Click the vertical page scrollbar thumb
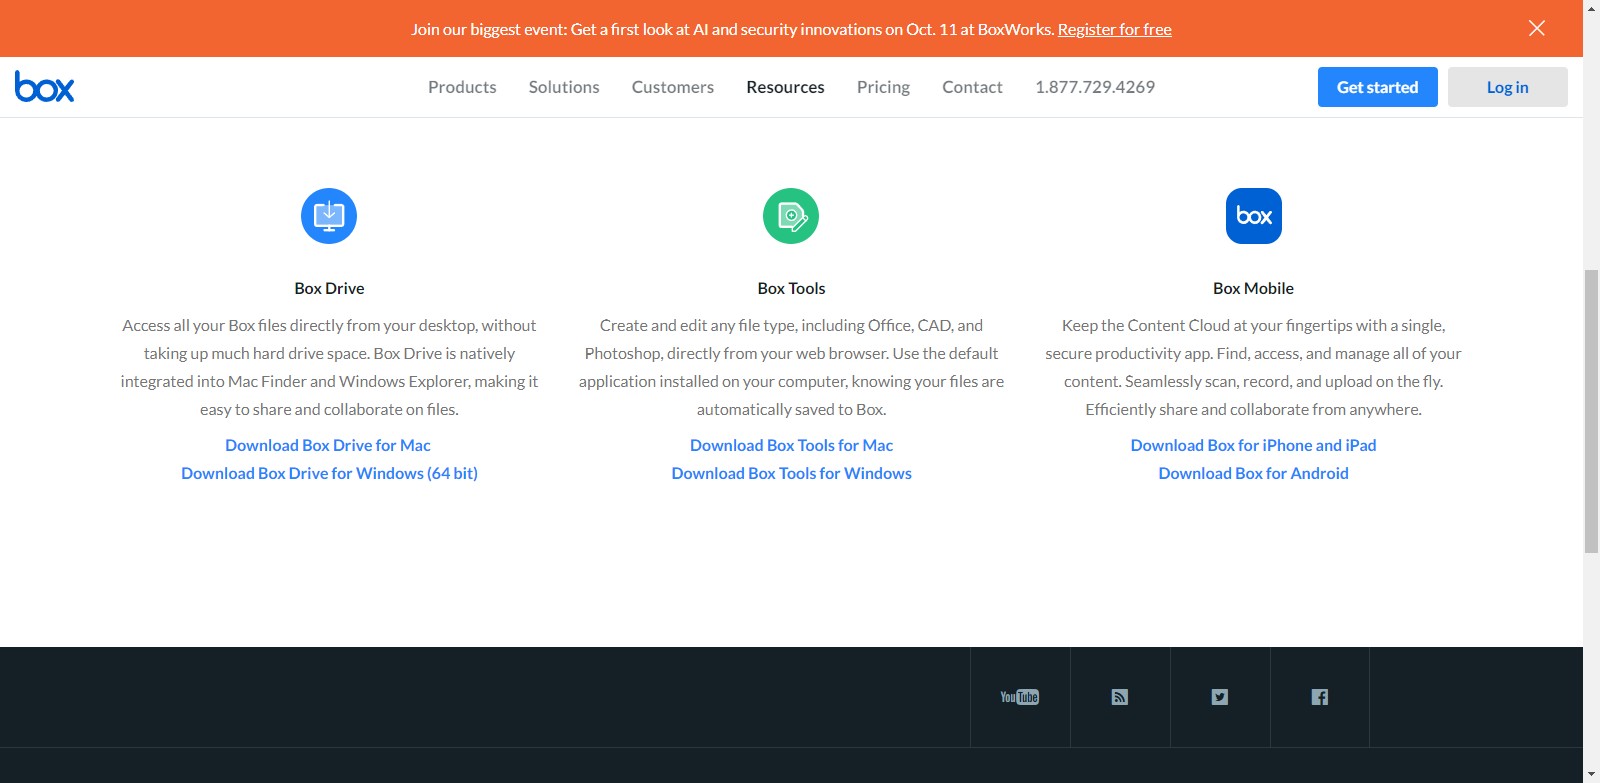This screenshot has width=1600, height=783. point(1591,410)
